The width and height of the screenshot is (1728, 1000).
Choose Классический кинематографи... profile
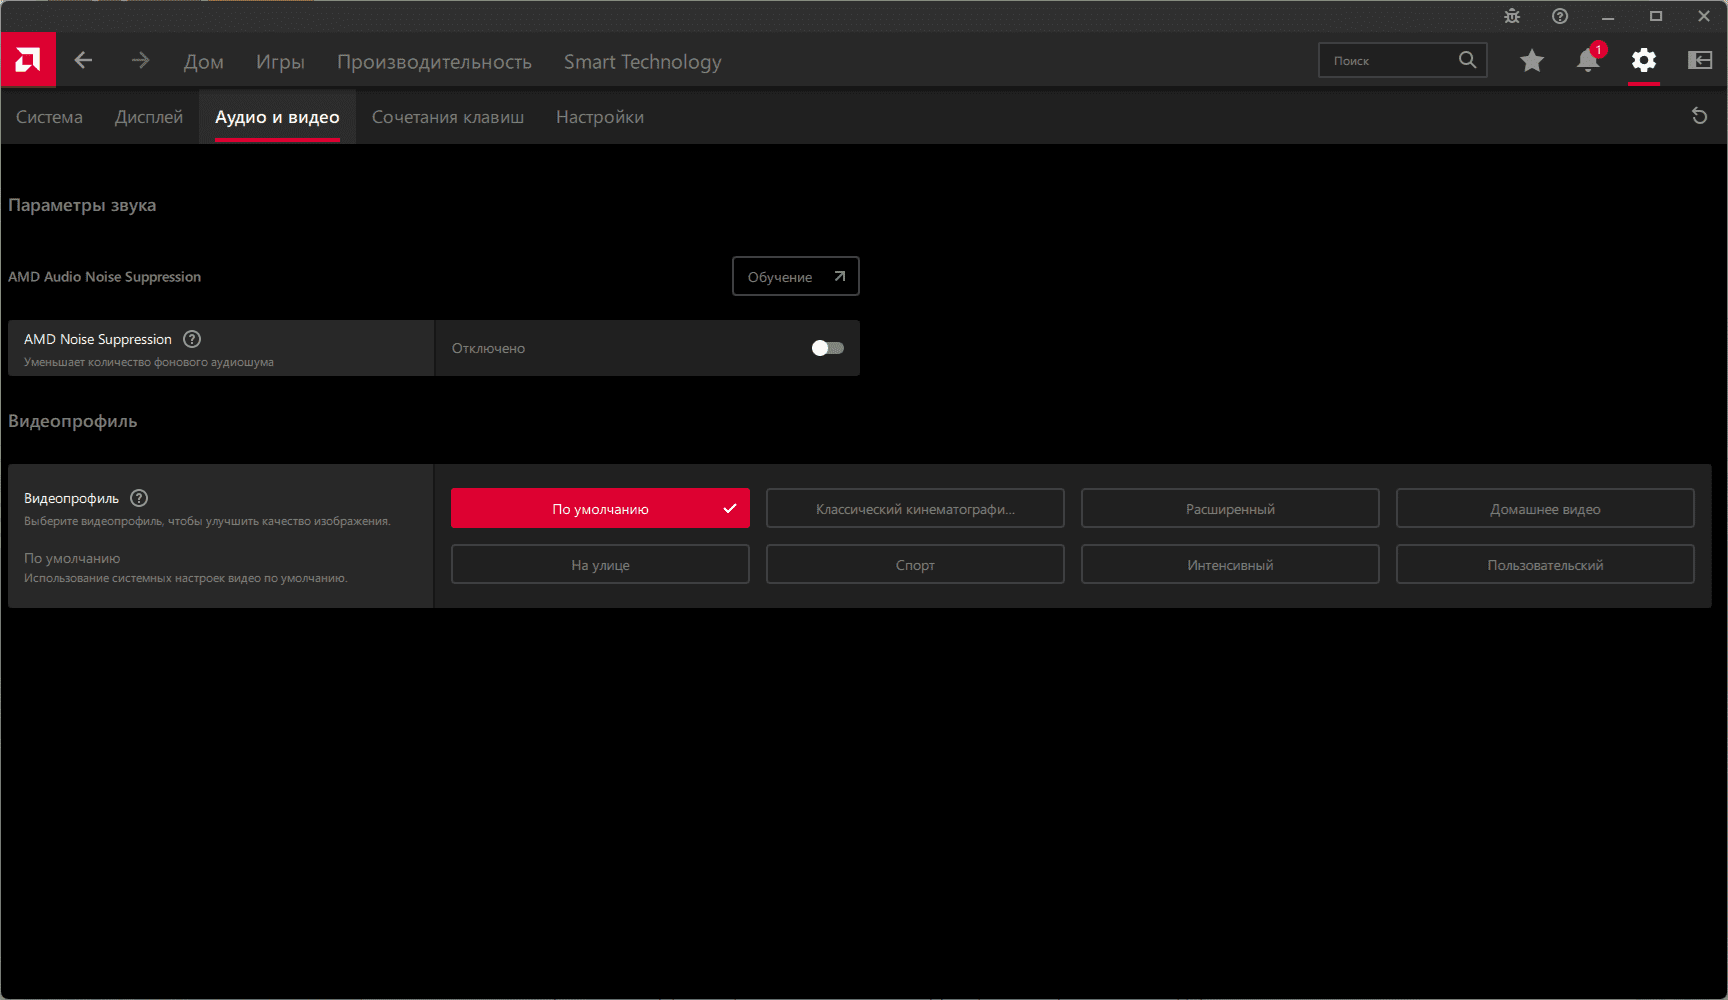pyautogui.click(x=915, y=508)
